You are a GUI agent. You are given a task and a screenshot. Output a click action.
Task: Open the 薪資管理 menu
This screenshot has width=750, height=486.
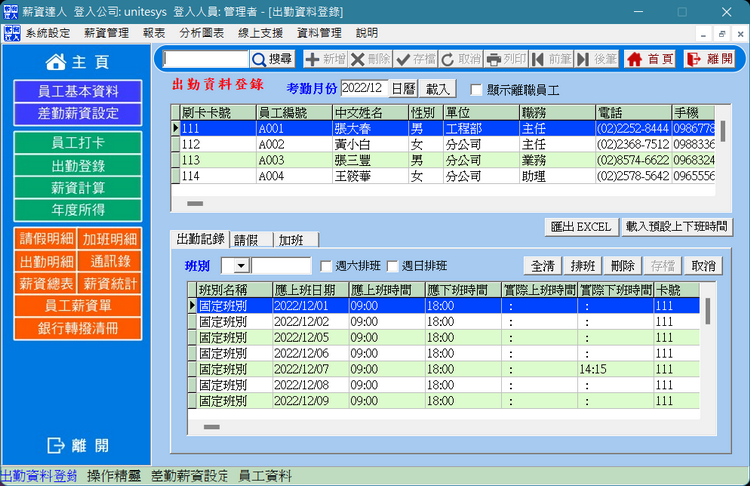coord(106,33)
